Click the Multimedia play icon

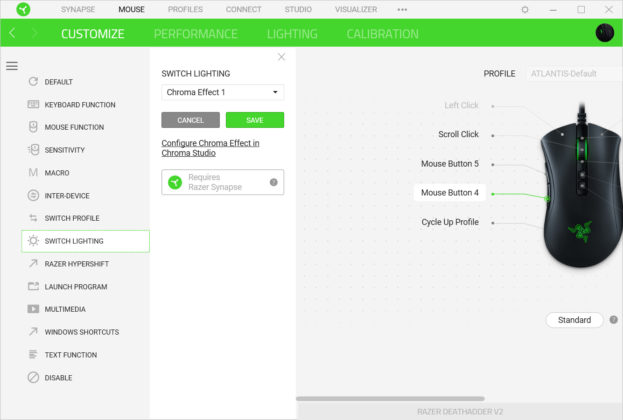tap(33, 309)
